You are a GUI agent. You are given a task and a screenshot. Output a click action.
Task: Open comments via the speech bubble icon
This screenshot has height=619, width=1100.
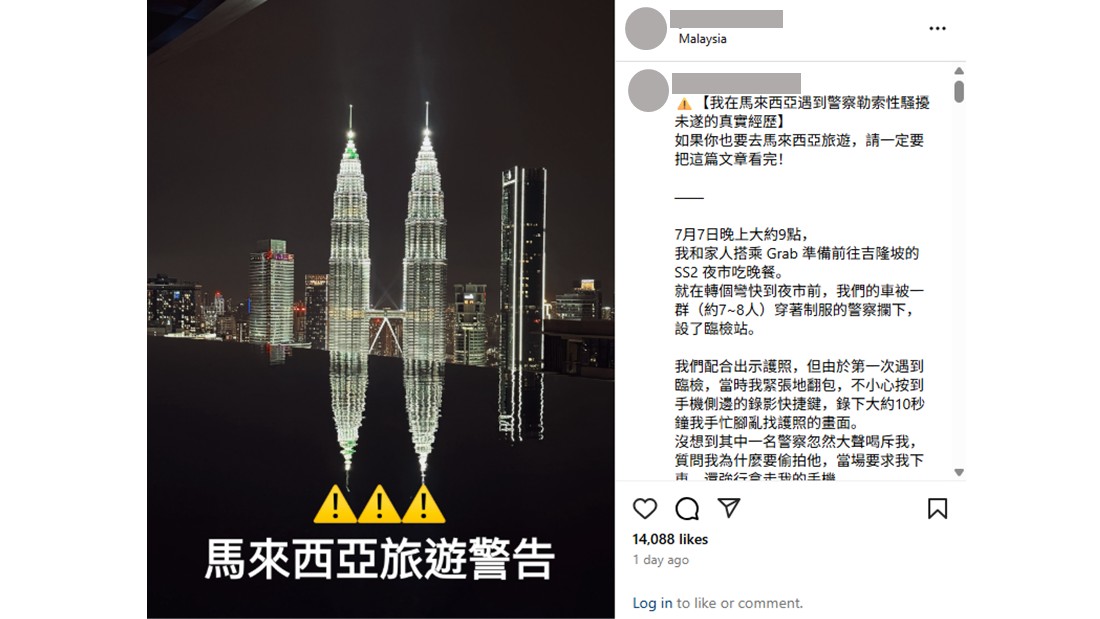click(687, 508)
